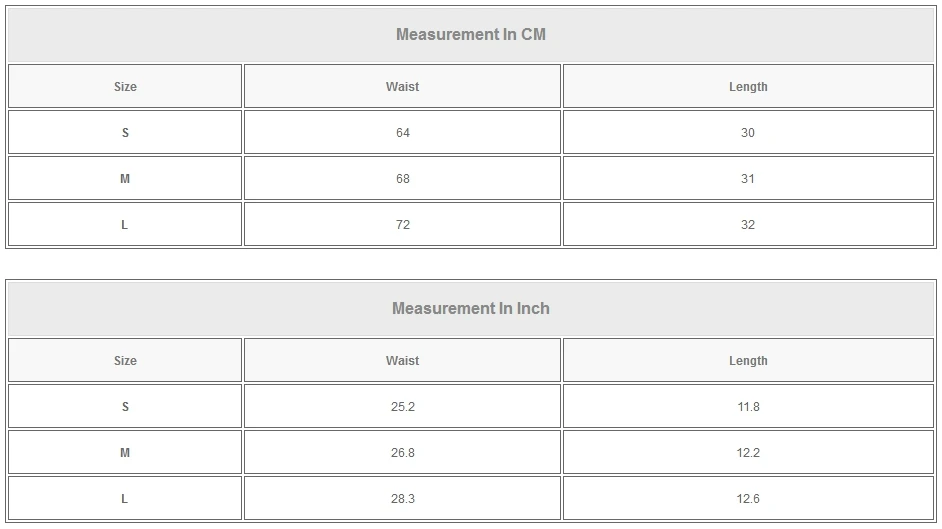Click the 11.8 inch length cell
Viewport: 942px width, 529px height.
tap(748, 407)
